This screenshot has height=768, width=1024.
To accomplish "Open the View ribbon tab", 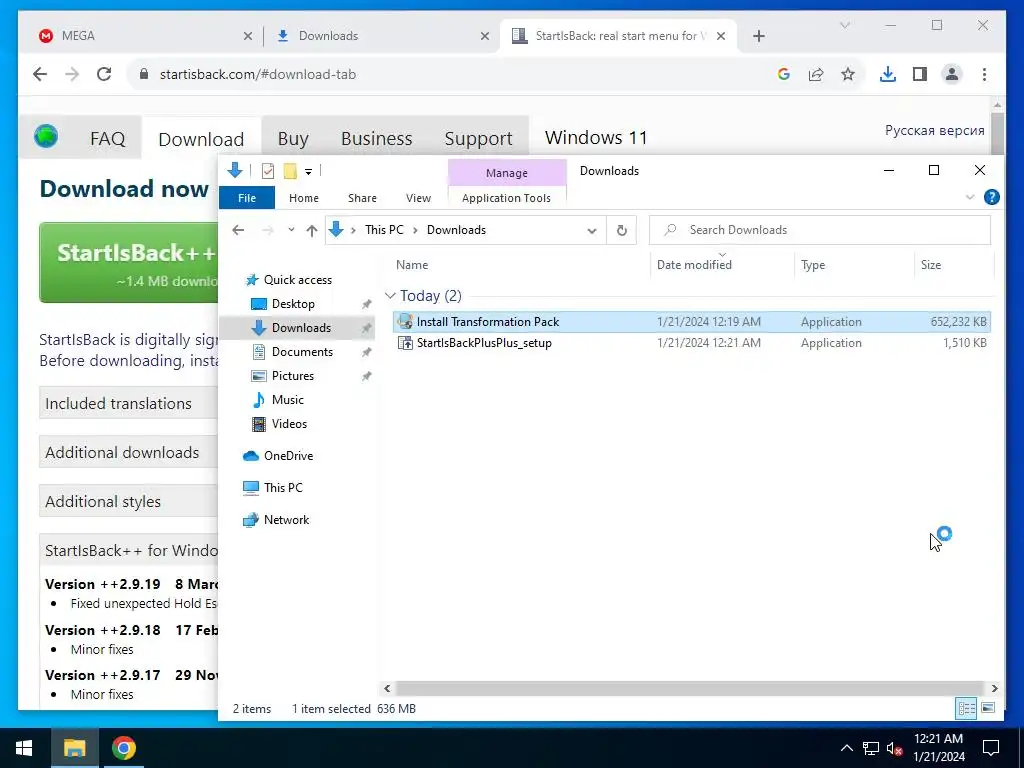I will [x=418, y=198].
